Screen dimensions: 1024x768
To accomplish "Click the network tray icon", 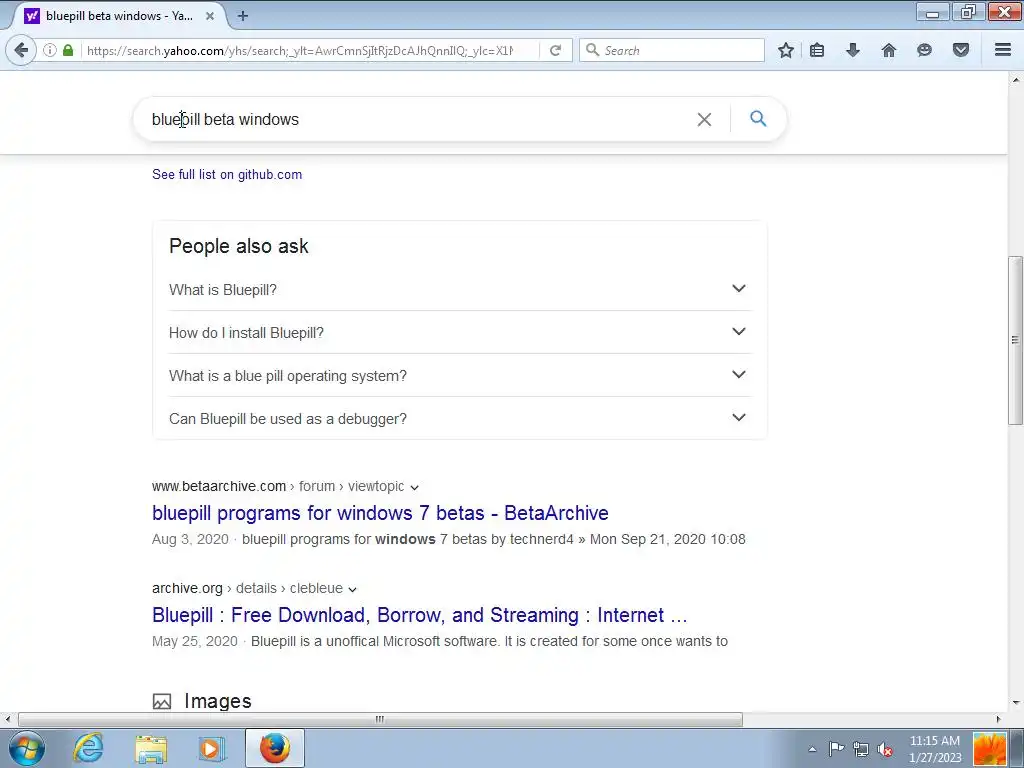I will click(861, 749).
